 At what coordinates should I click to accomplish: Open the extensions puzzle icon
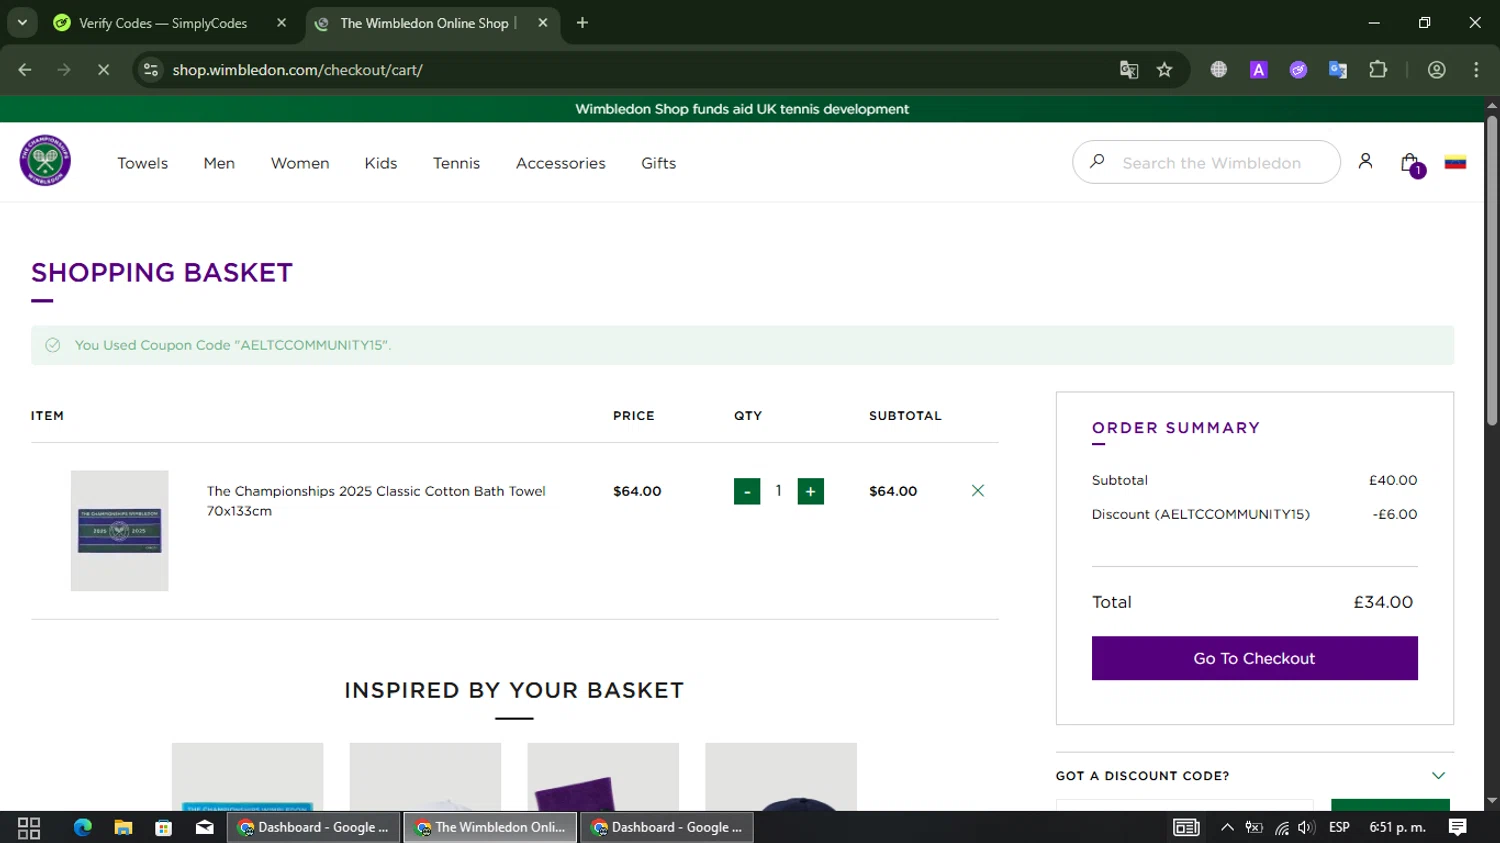[1378, 70]
